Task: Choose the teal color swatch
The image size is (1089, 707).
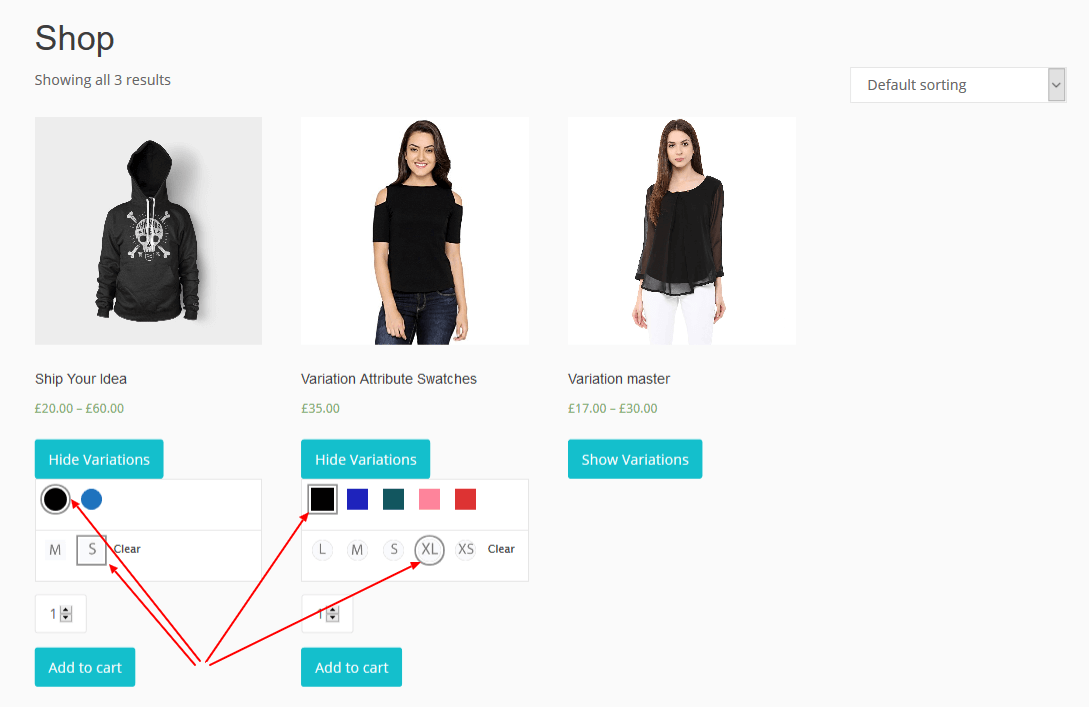Action: coord(393,499)
